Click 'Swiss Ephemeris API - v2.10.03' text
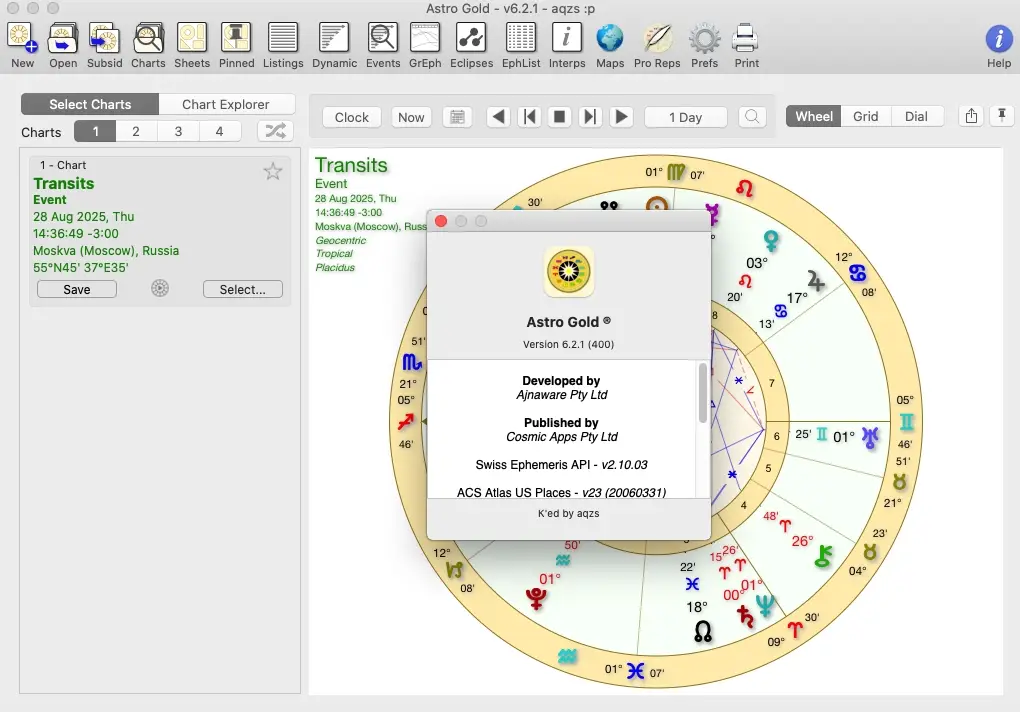Viewport: 1020px width, 712px height. pyautogui.click(x=561, y=465)
